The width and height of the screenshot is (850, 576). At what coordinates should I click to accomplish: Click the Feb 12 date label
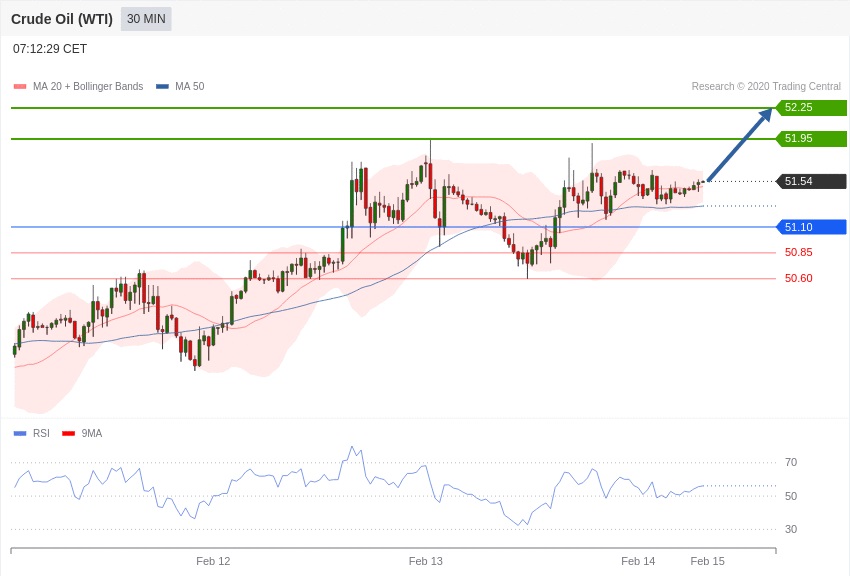213,561
